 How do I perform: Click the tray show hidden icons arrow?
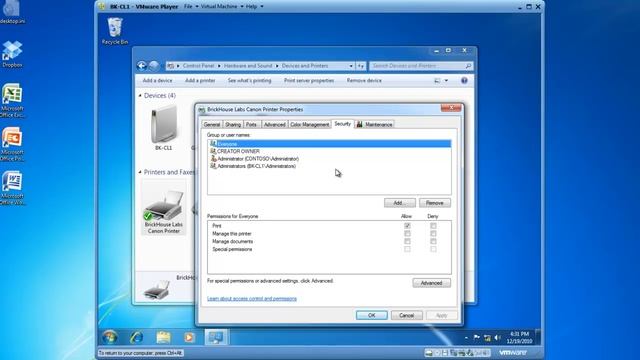[466, 338]
